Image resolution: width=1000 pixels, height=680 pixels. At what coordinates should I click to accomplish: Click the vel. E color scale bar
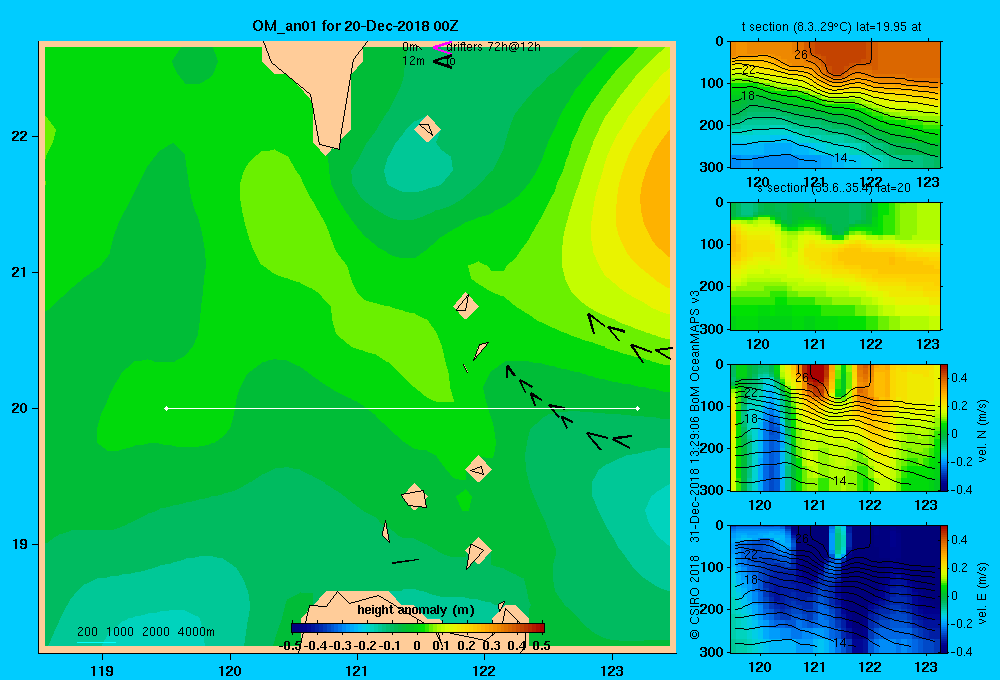pyautogui.click(x=944, y=588)
